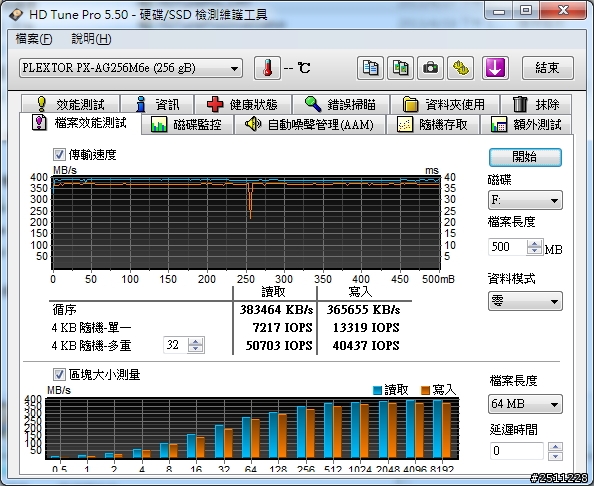The image size is (594, 486).
Task: Switch to the 額外測試 extra tests tab
Action: (x=526, y=125)
